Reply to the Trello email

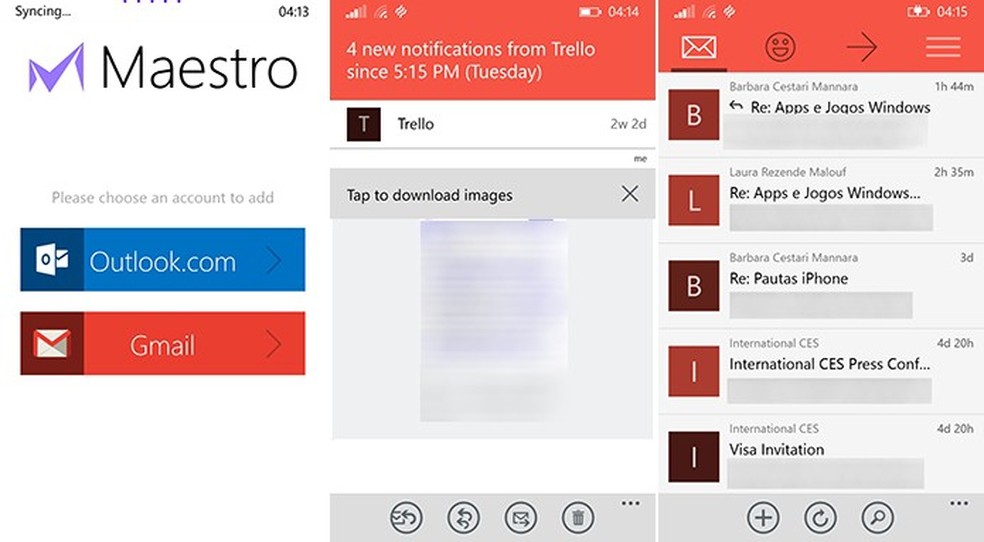(x=463, y=518)
